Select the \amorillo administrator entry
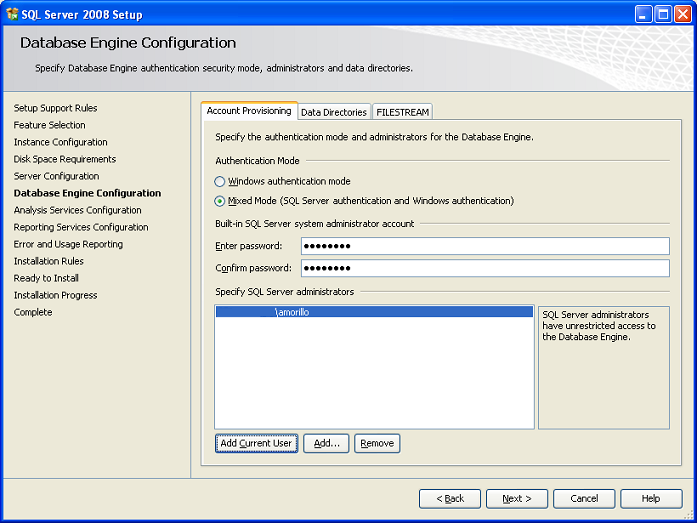This screenshot has width=697, height=523. tap(374, 312)
